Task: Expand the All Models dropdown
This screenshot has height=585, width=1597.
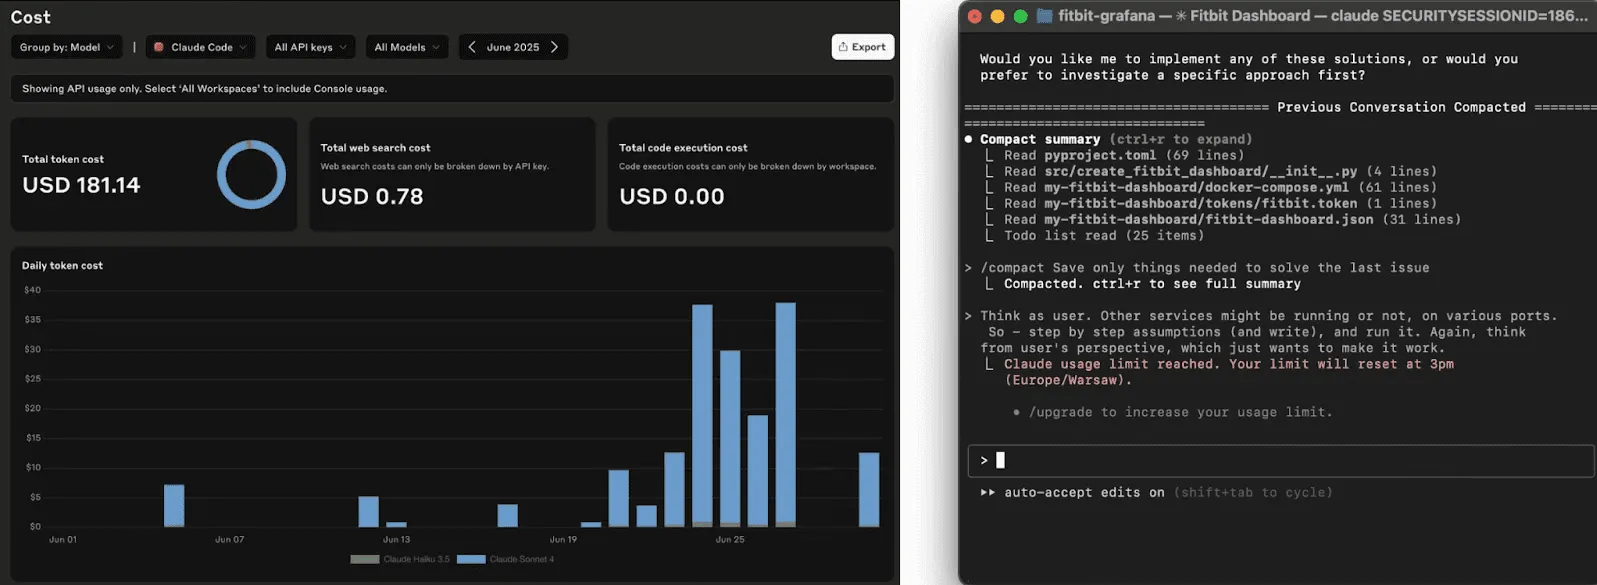Action: [406, 47]
